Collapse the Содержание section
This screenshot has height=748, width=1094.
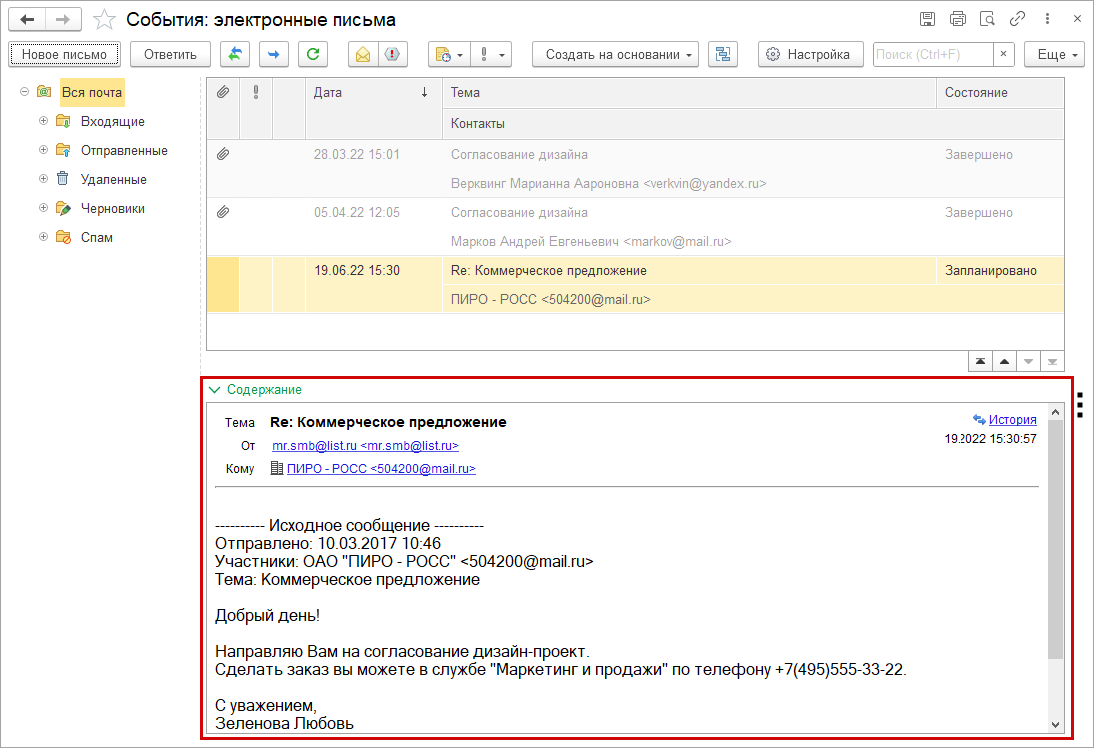(x=215, y=389)
